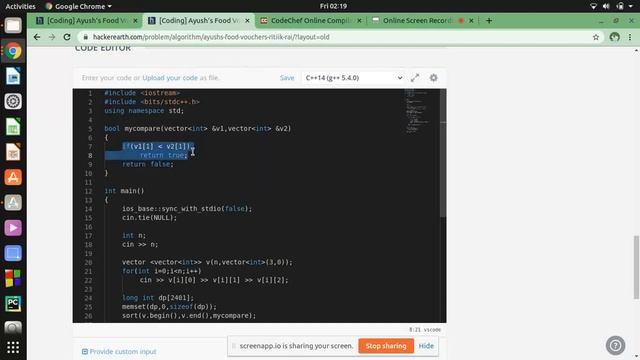640x360 pixels.
Task: Open the purple media player dock icon
Action: [13, 228]
